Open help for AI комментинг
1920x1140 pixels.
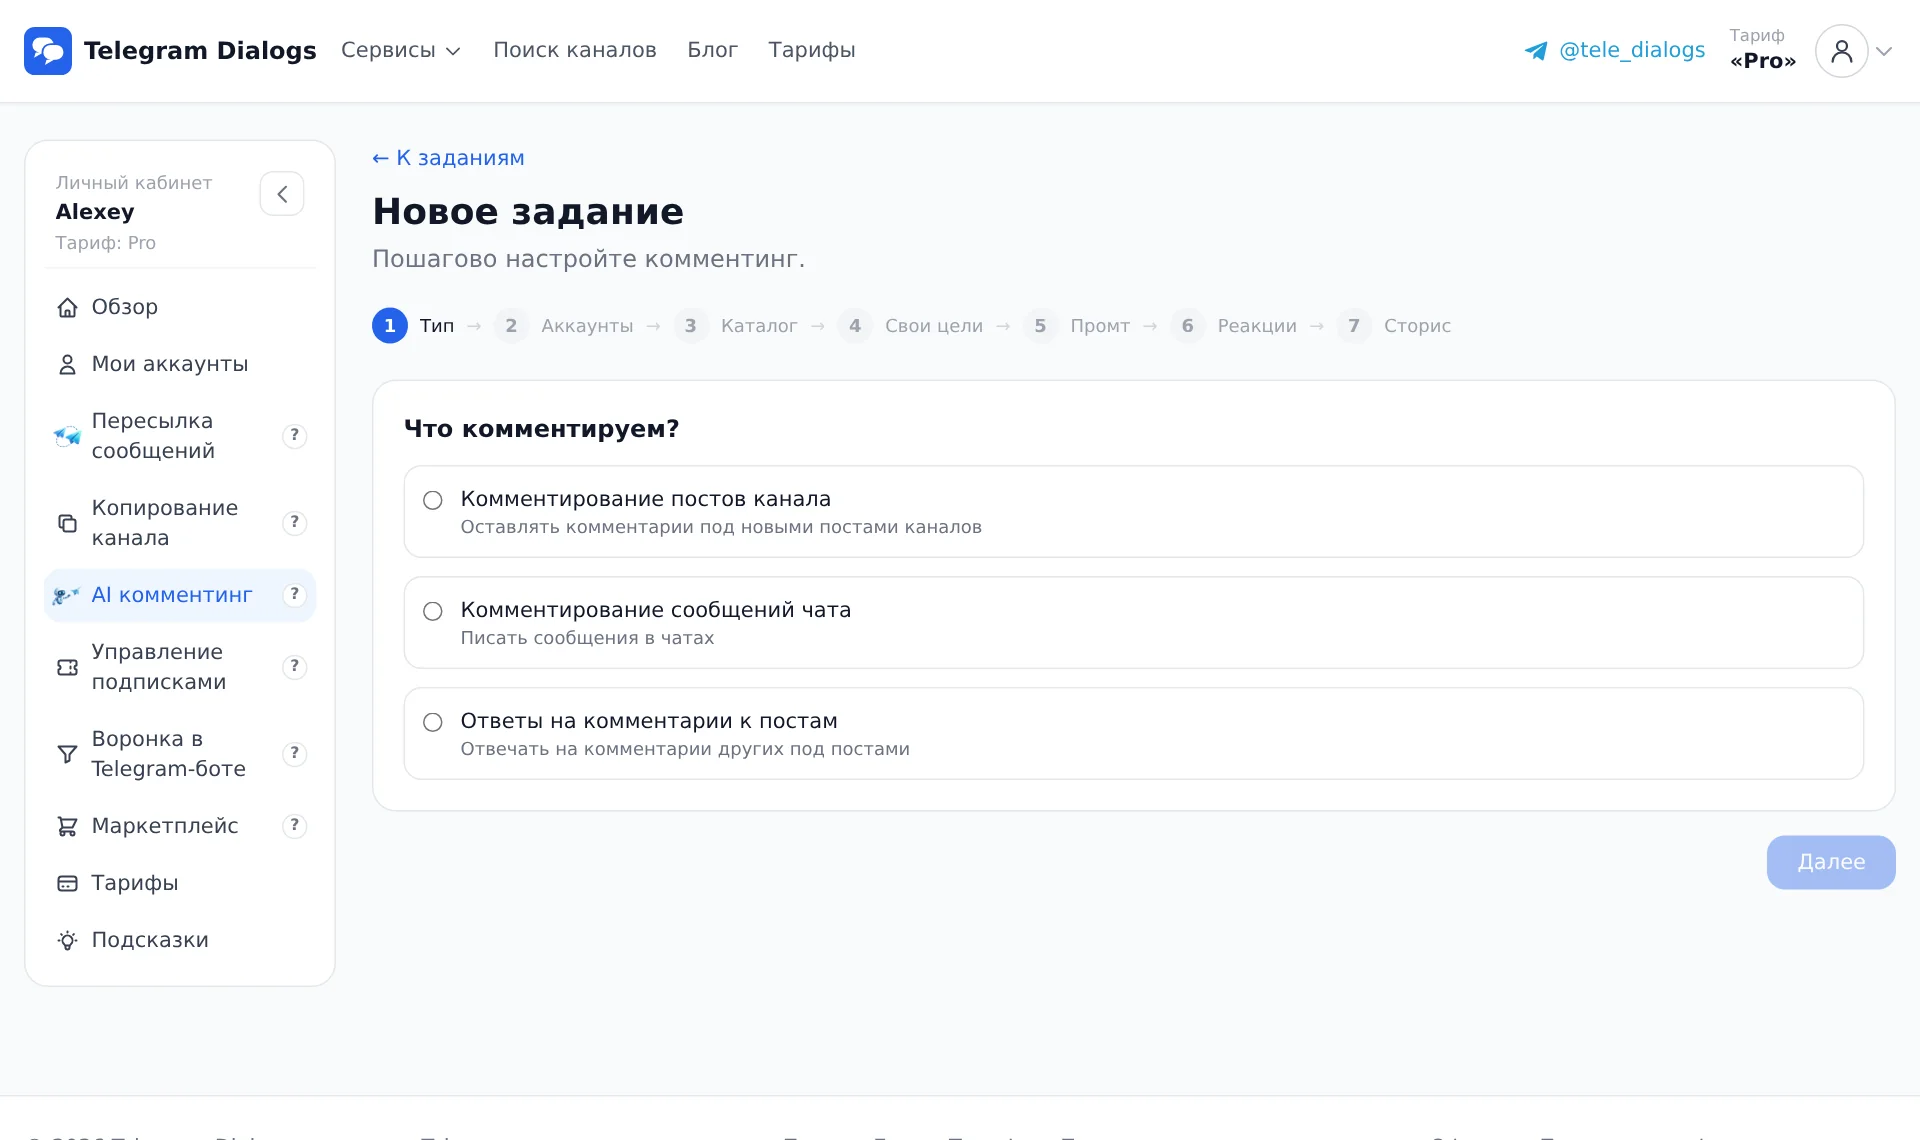(294, 594)
